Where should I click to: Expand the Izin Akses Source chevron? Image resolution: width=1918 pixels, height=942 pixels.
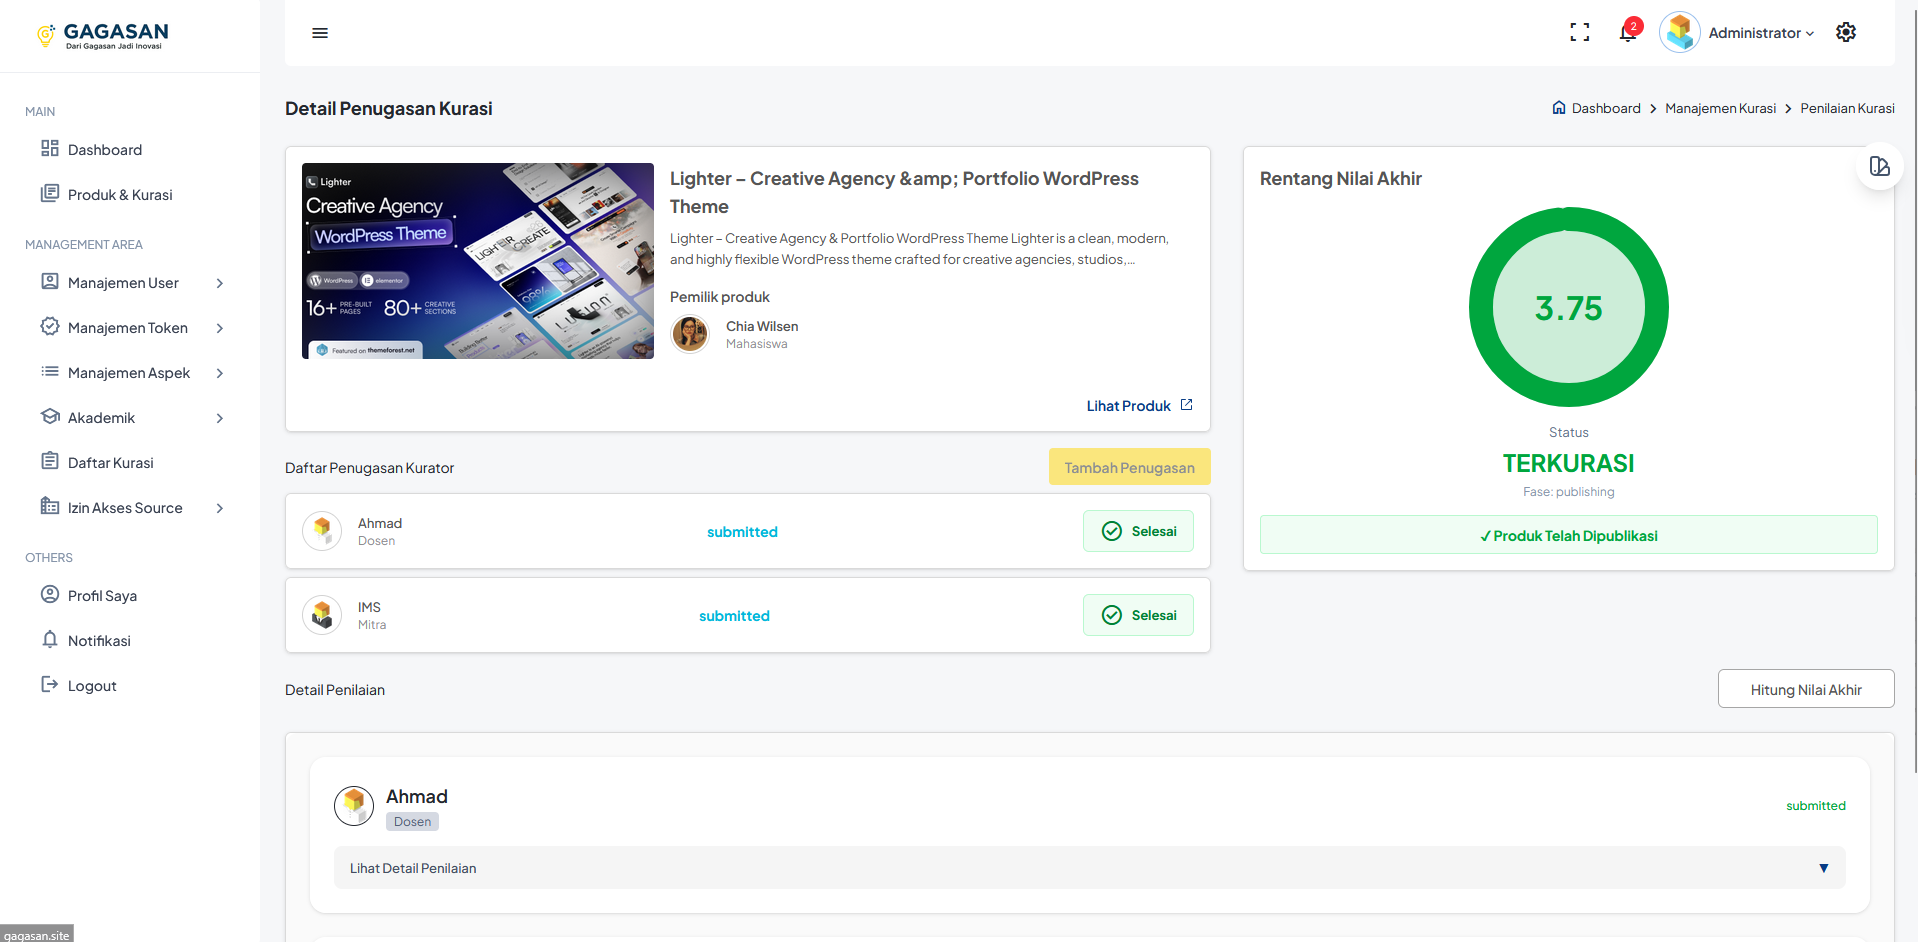pyautogui.click(x=220, y=508)
